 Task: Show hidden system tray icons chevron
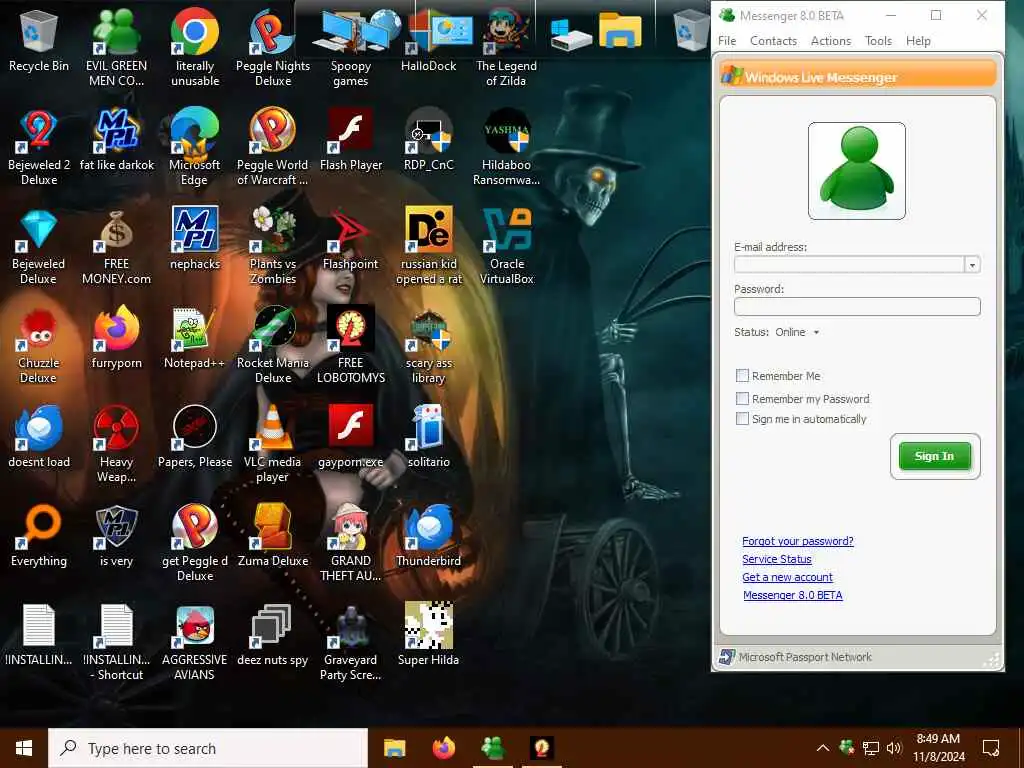823,748
